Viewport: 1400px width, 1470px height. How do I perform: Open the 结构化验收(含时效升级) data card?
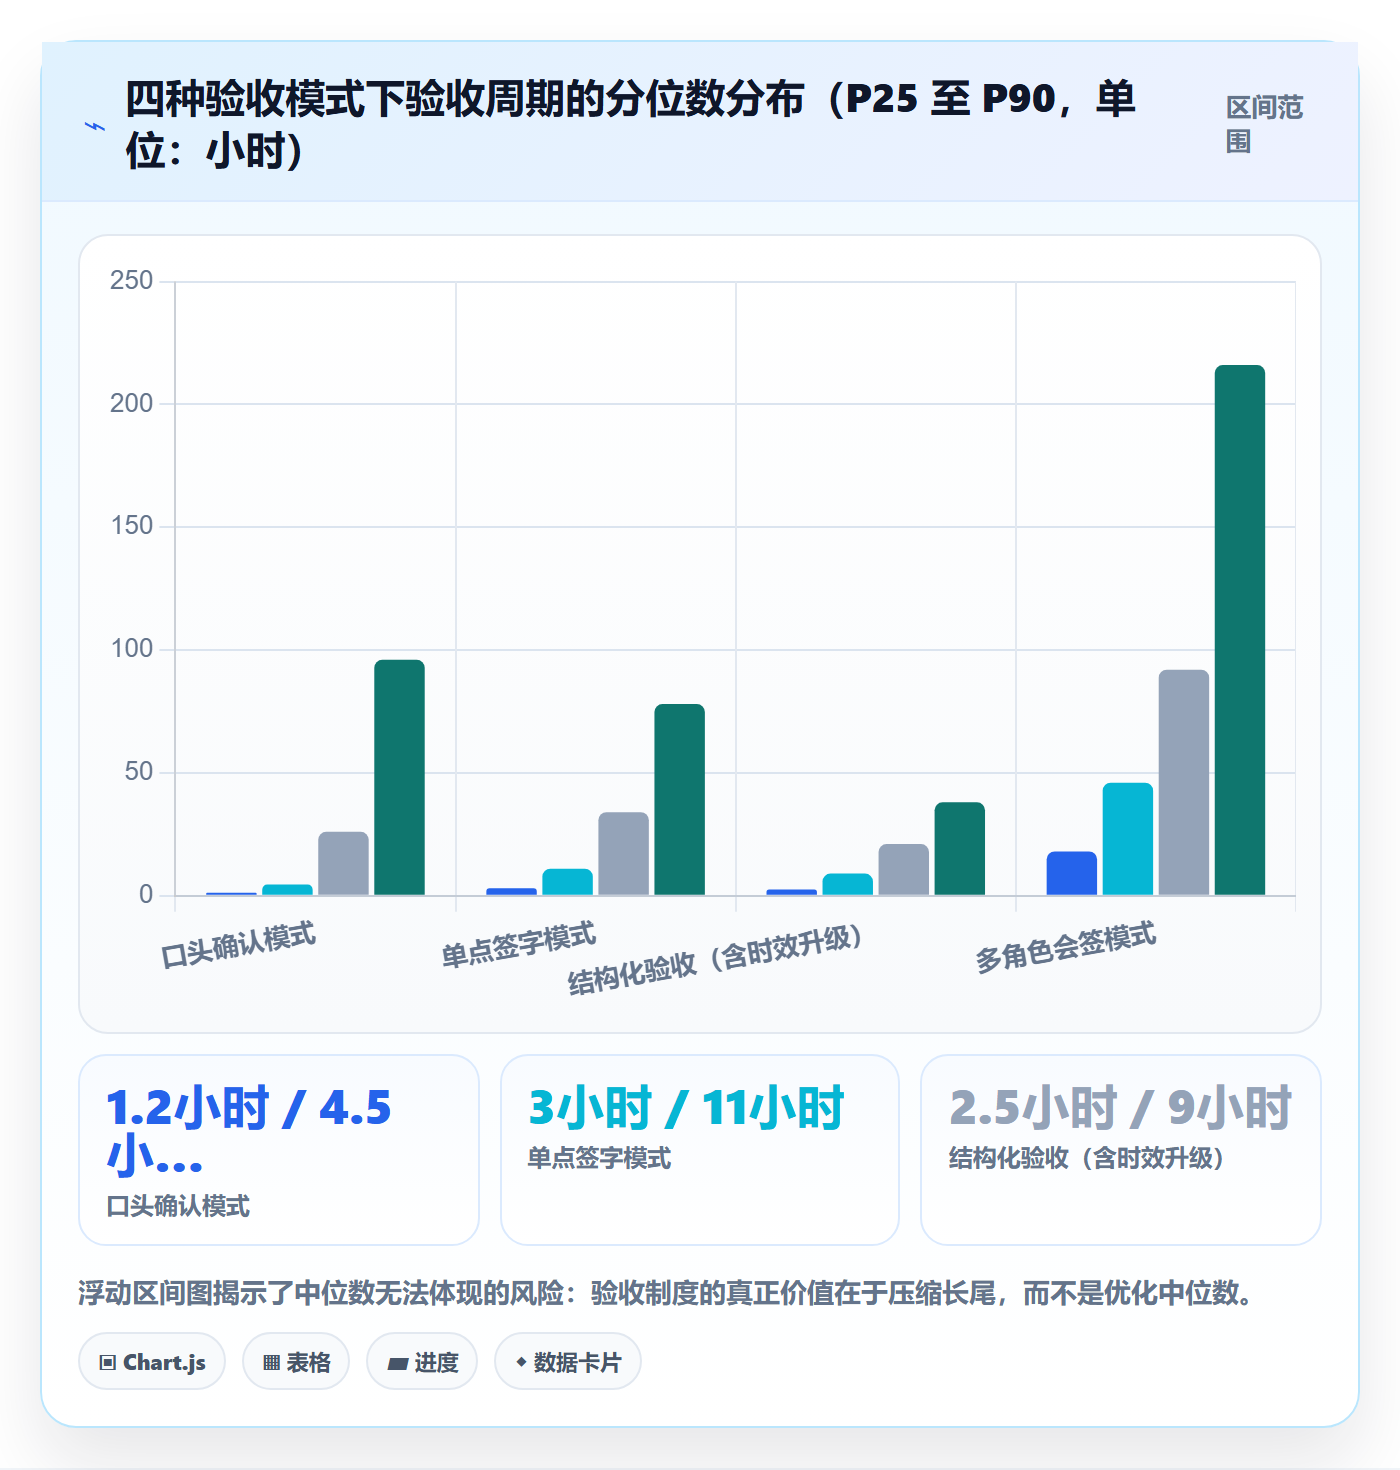(1121, 1150)
